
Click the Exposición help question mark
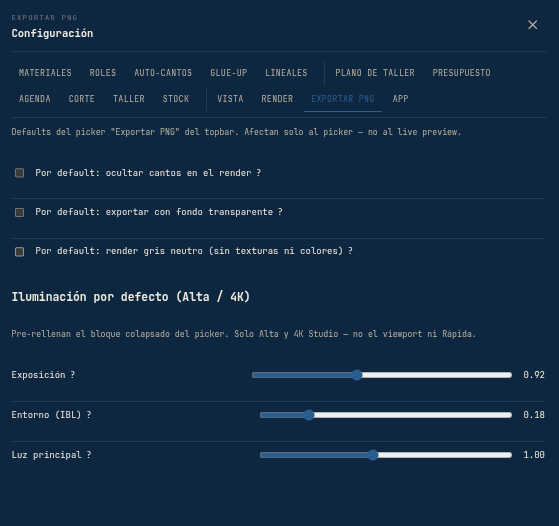tap(73, 375)
